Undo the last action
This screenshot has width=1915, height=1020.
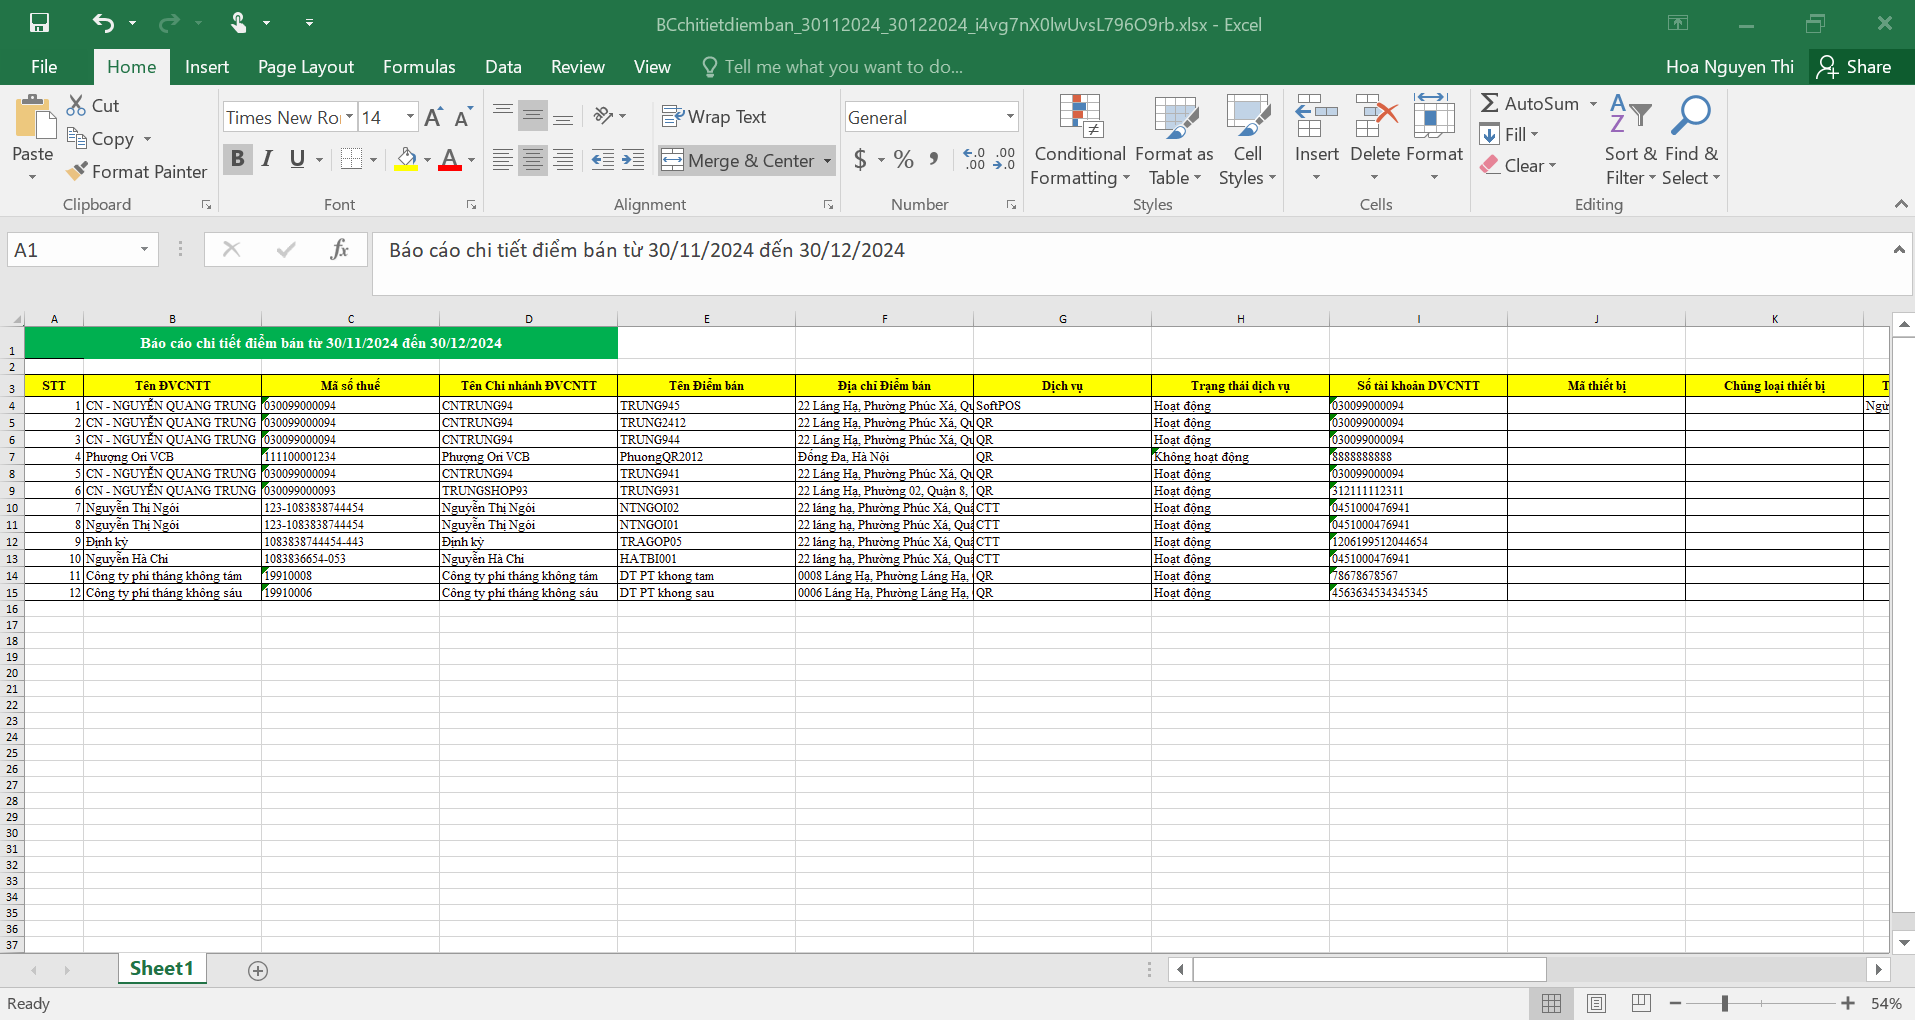104,23
